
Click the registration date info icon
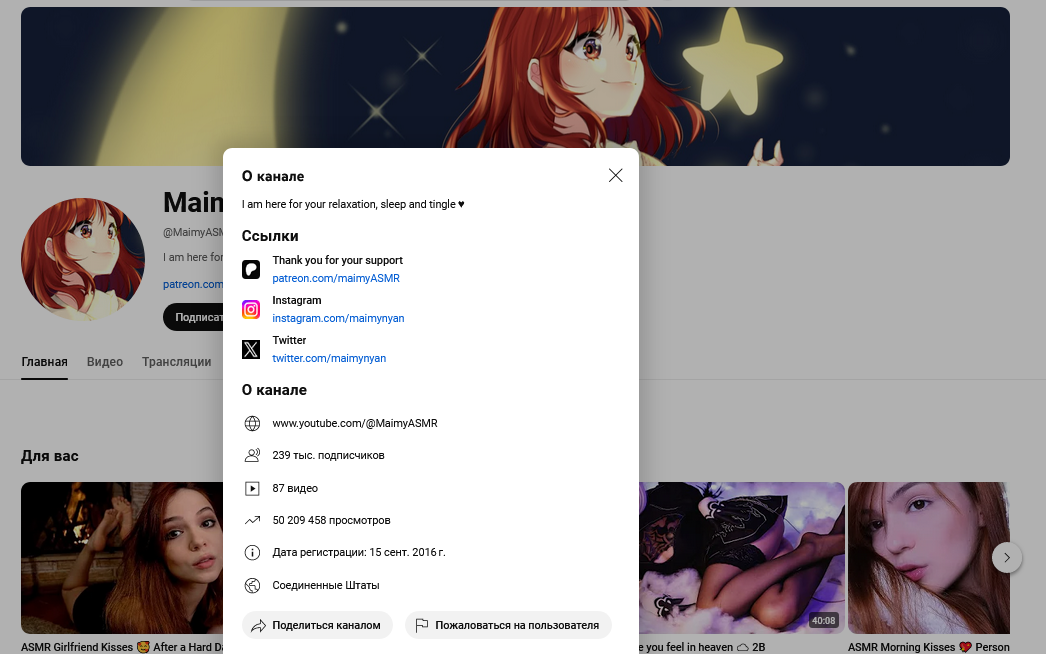252,553
